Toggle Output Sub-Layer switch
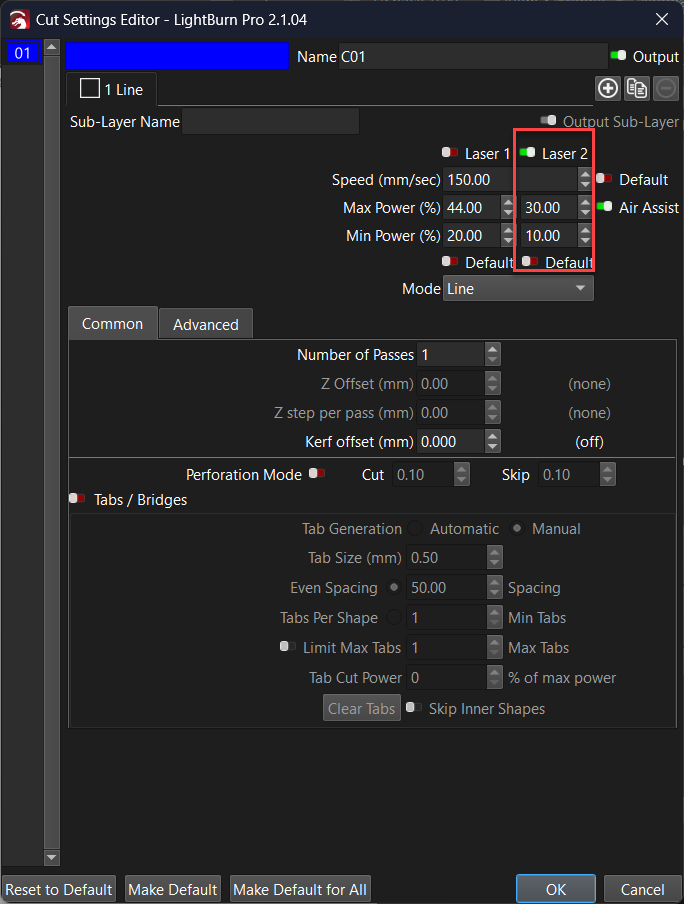Screen dimensions: 684x904 pyautogui.click(x=548, y=120)
